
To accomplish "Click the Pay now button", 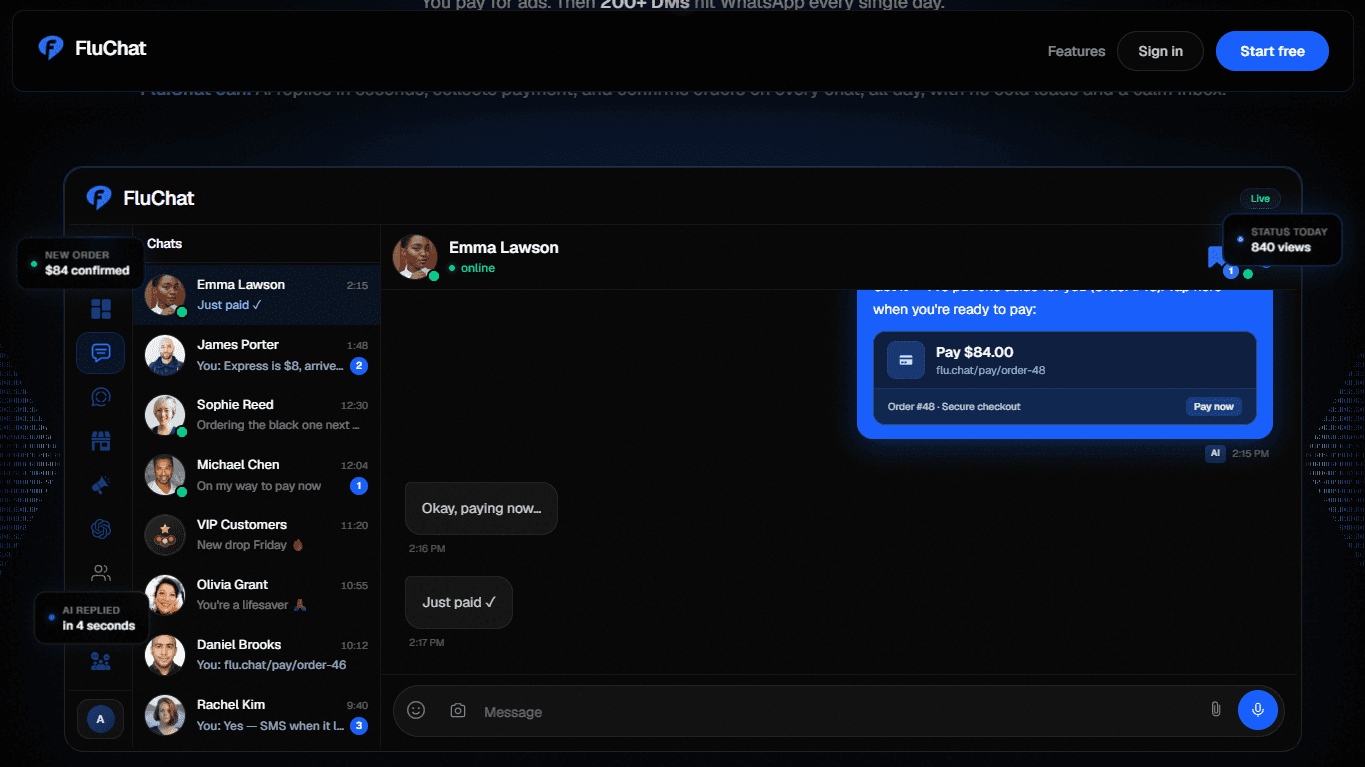I will [1214, 406].
